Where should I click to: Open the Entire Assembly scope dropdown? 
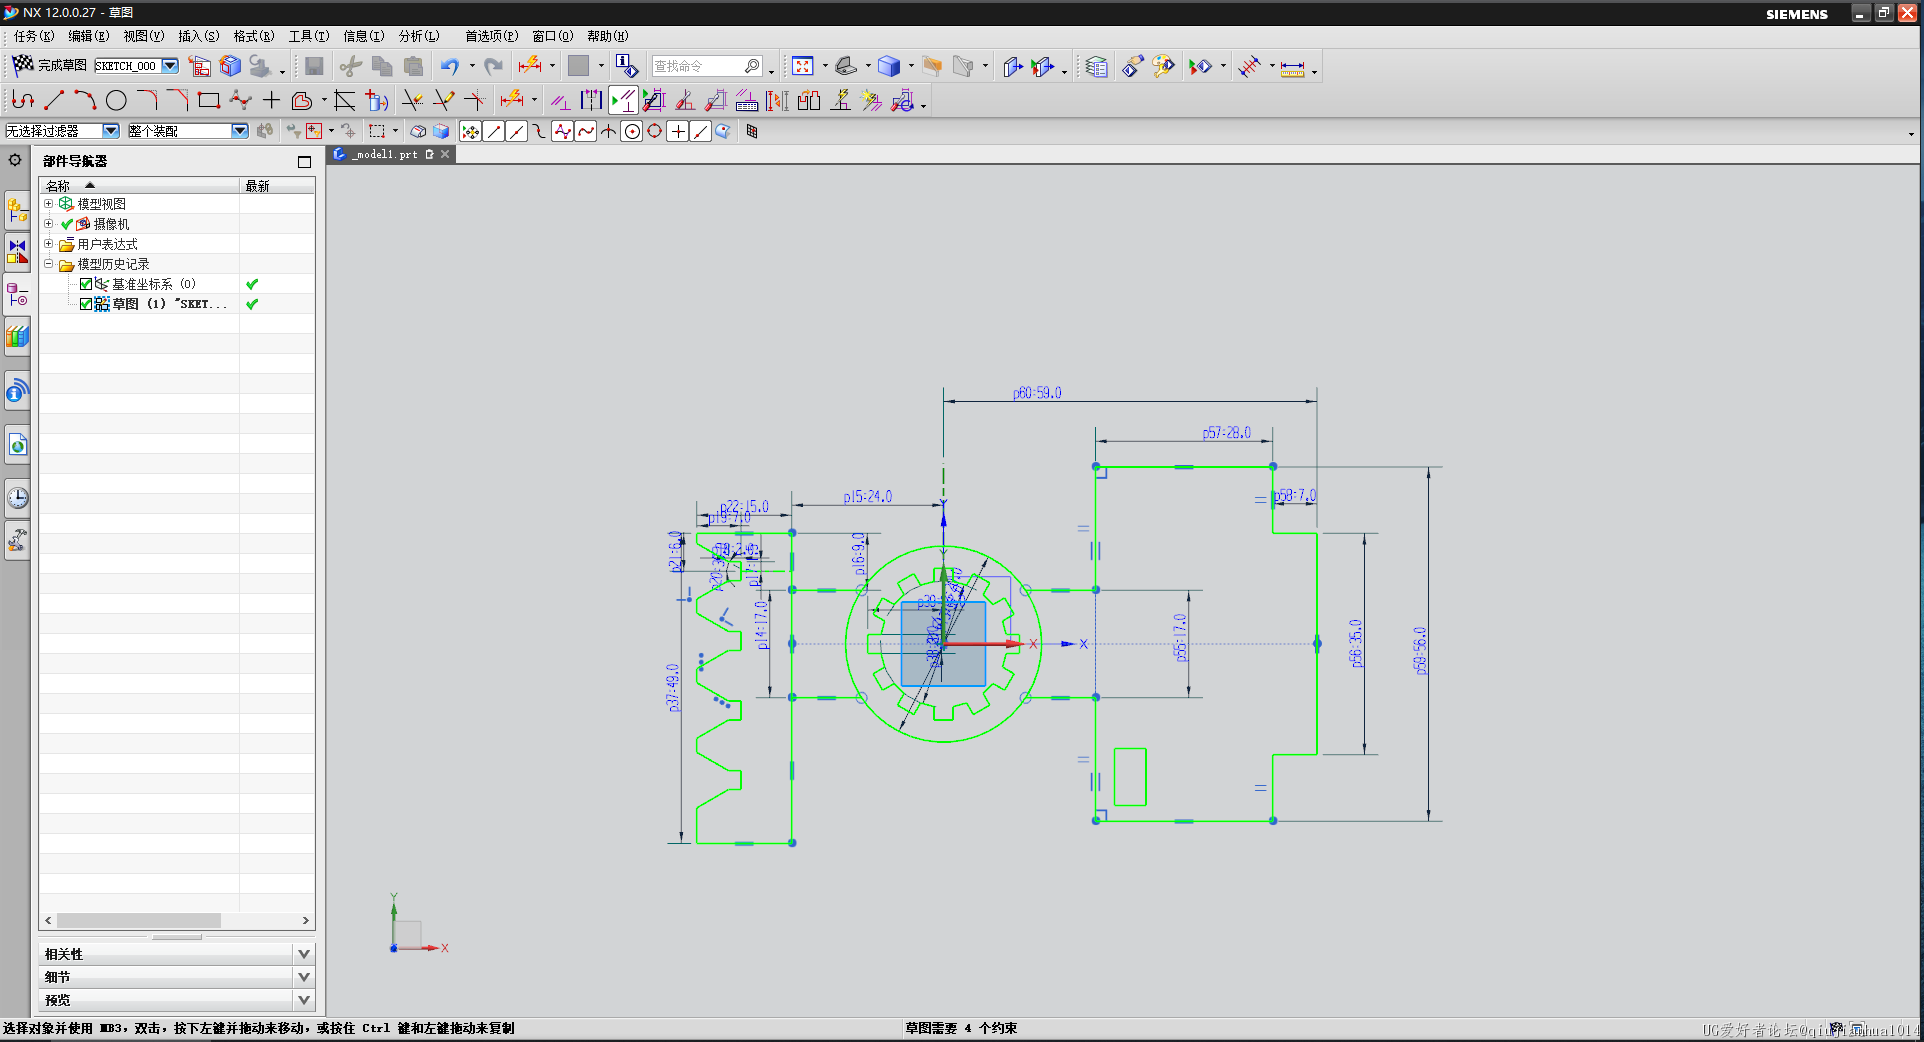pyautogui.click(x=239, y=131)
